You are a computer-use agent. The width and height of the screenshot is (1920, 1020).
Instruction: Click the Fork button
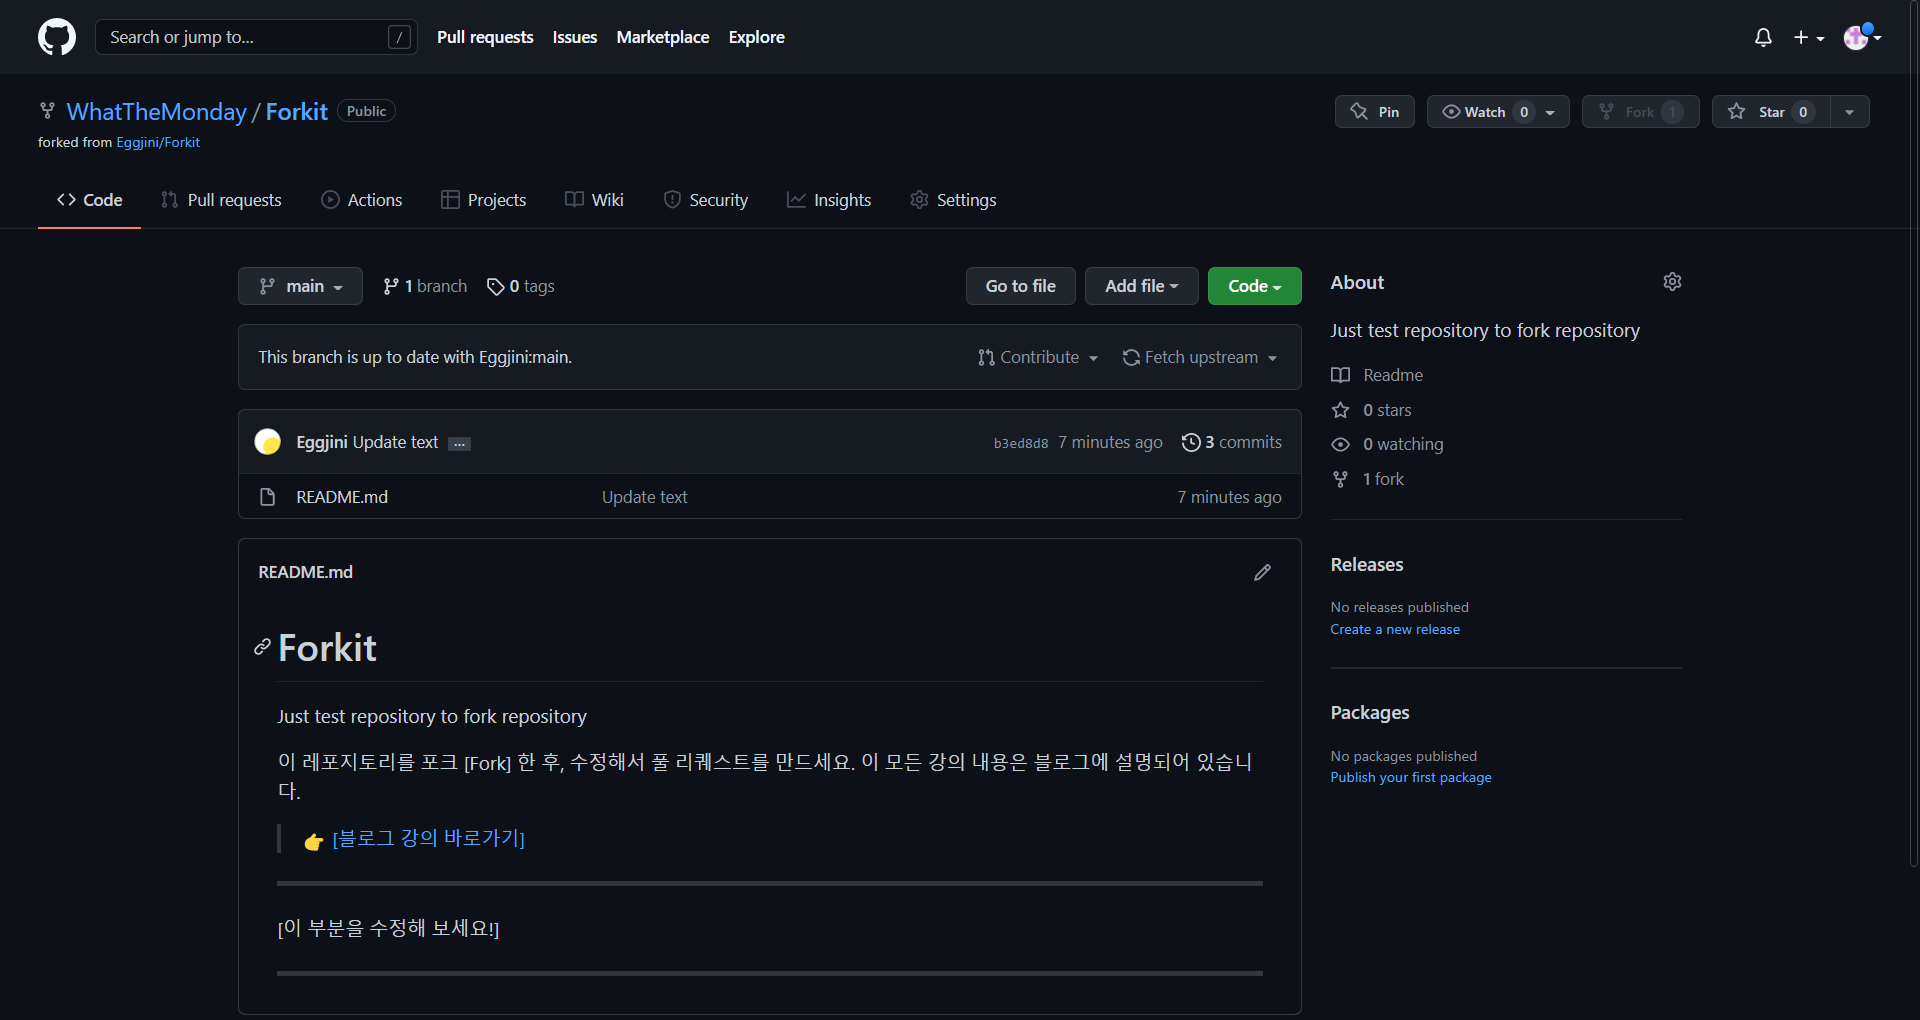[1640, 111]
